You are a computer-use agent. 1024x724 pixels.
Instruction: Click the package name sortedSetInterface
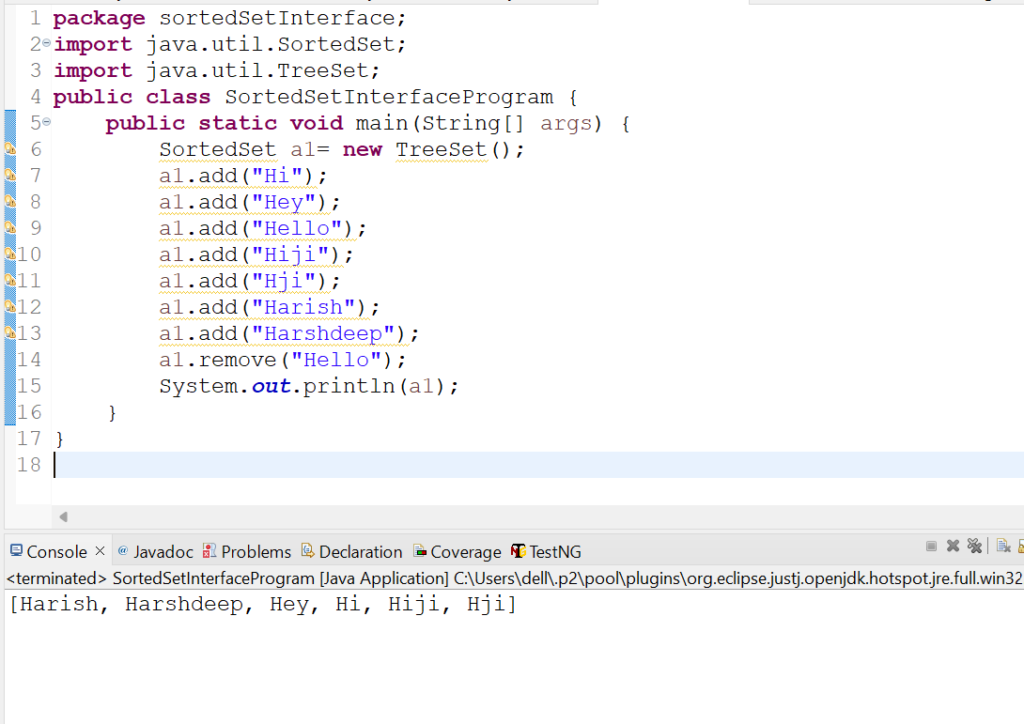277,18
